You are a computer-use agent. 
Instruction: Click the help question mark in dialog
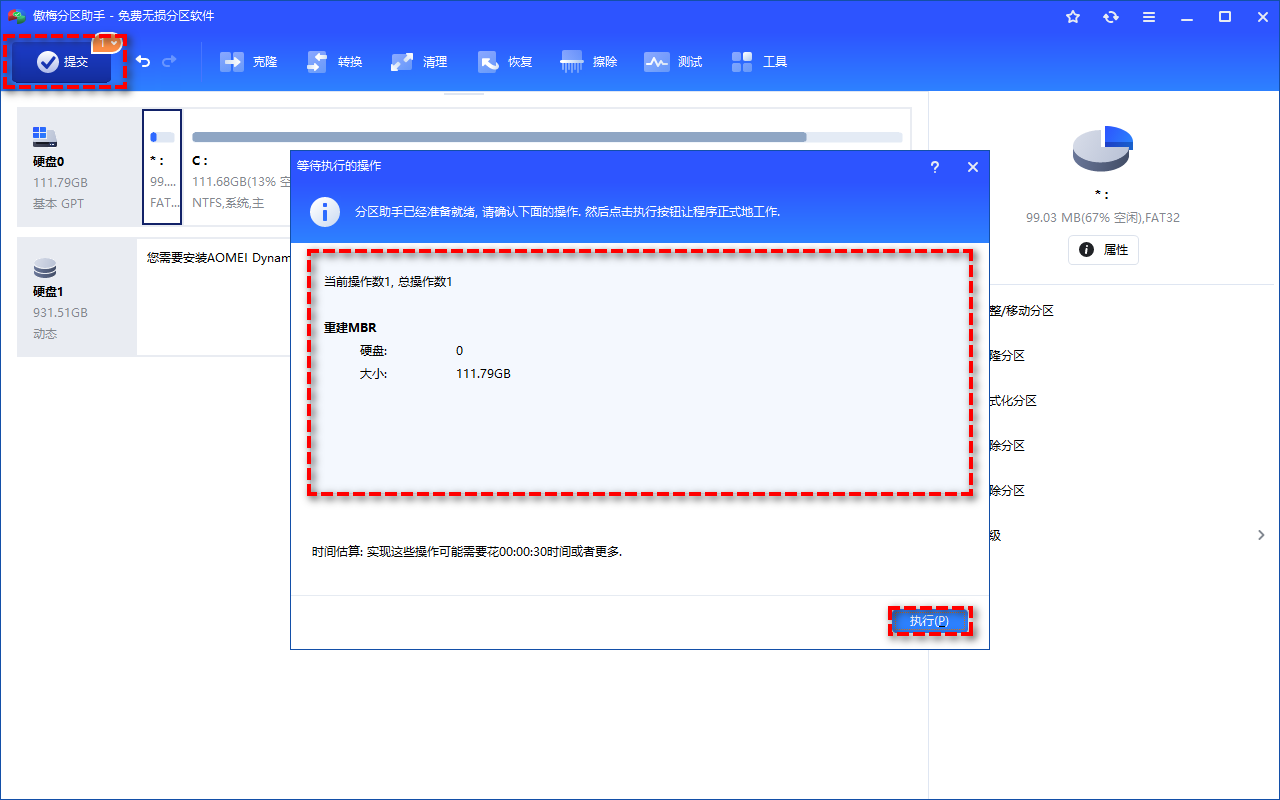pyautogui.click(x=935, y=167)
